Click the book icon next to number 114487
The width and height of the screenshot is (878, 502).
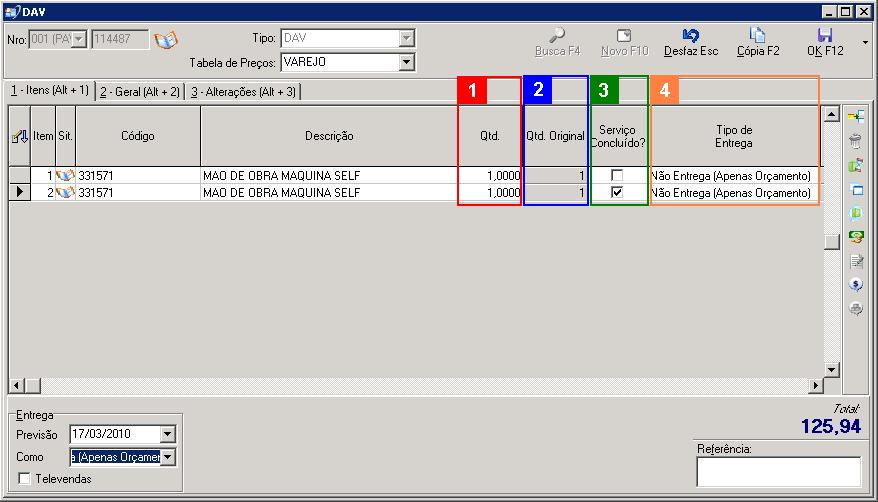(166, 40)
